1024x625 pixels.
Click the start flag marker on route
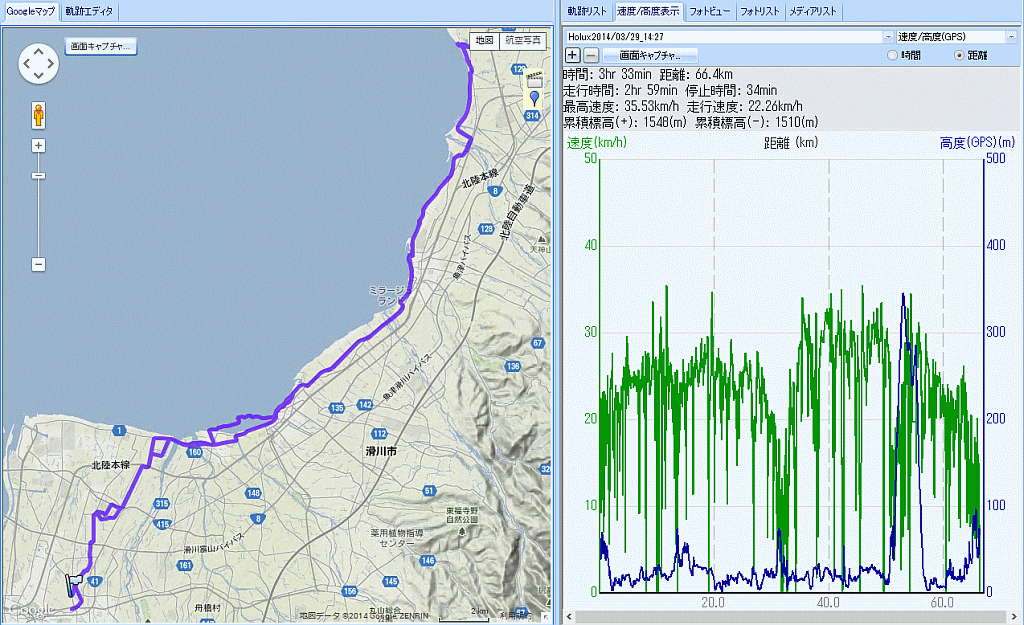click(x=74, y=584)
